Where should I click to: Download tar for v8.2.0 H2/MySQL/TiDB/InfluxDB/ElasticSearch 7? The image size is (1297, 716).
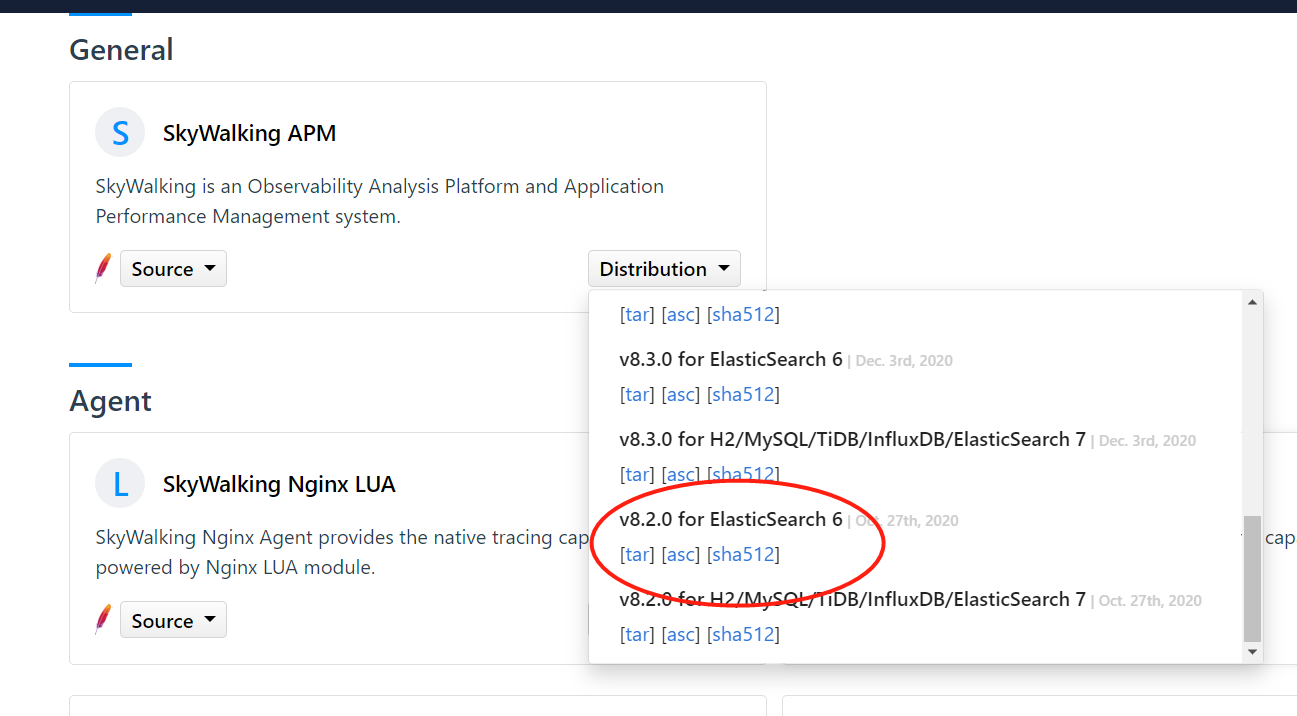pyautogui.click(x=637, y=634)
